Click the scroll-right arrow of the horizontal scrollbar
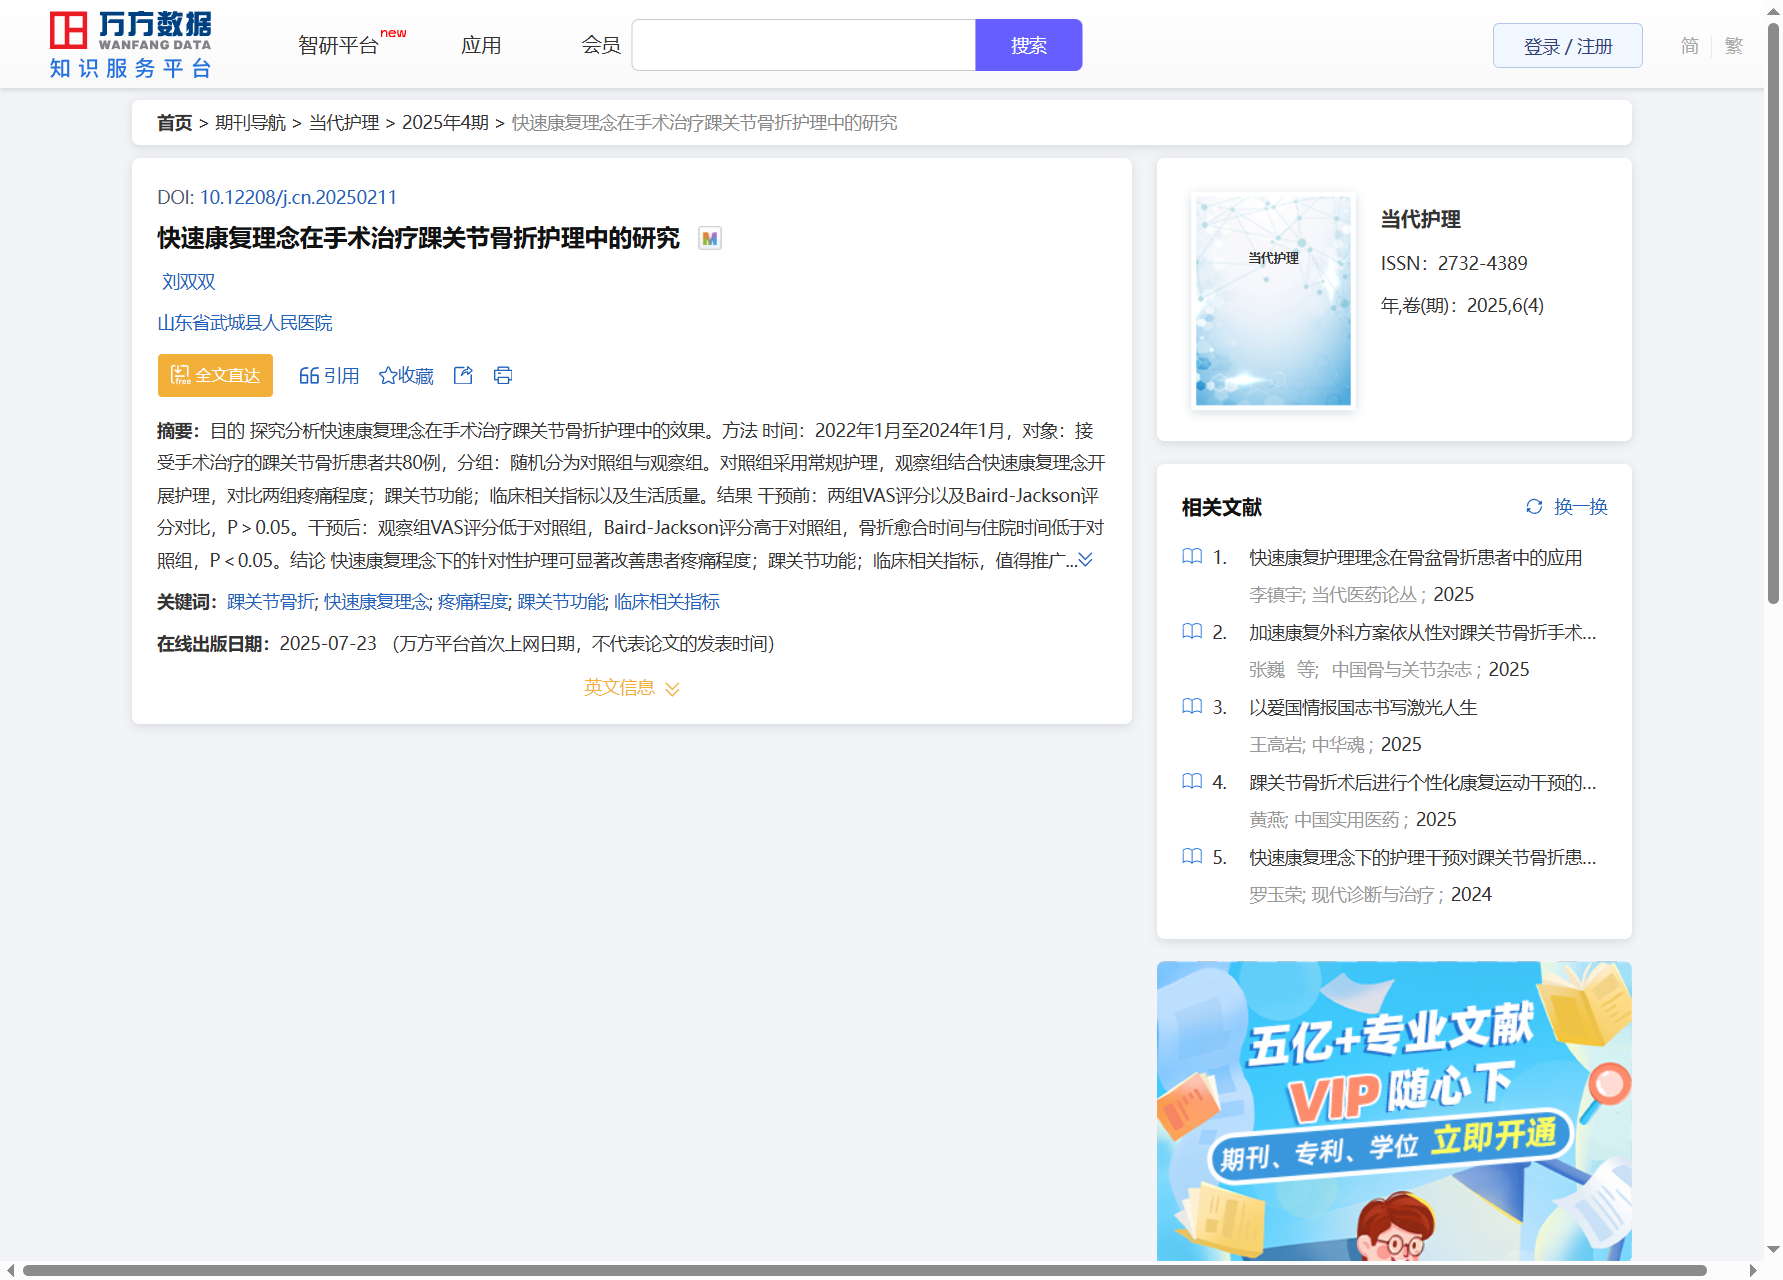1783x1280 pixels. [x=1752, y=1270]
